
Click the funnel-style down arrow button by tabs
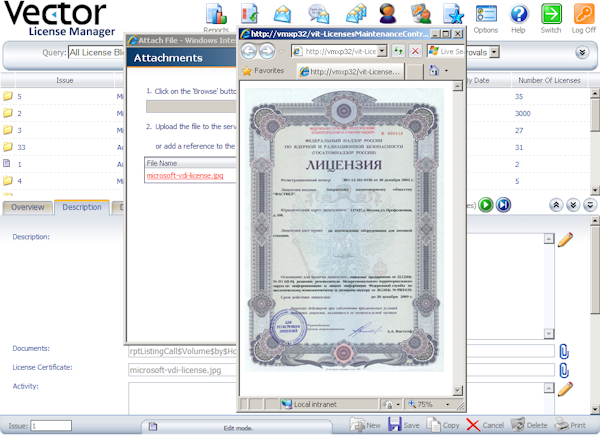coord(590,205)
